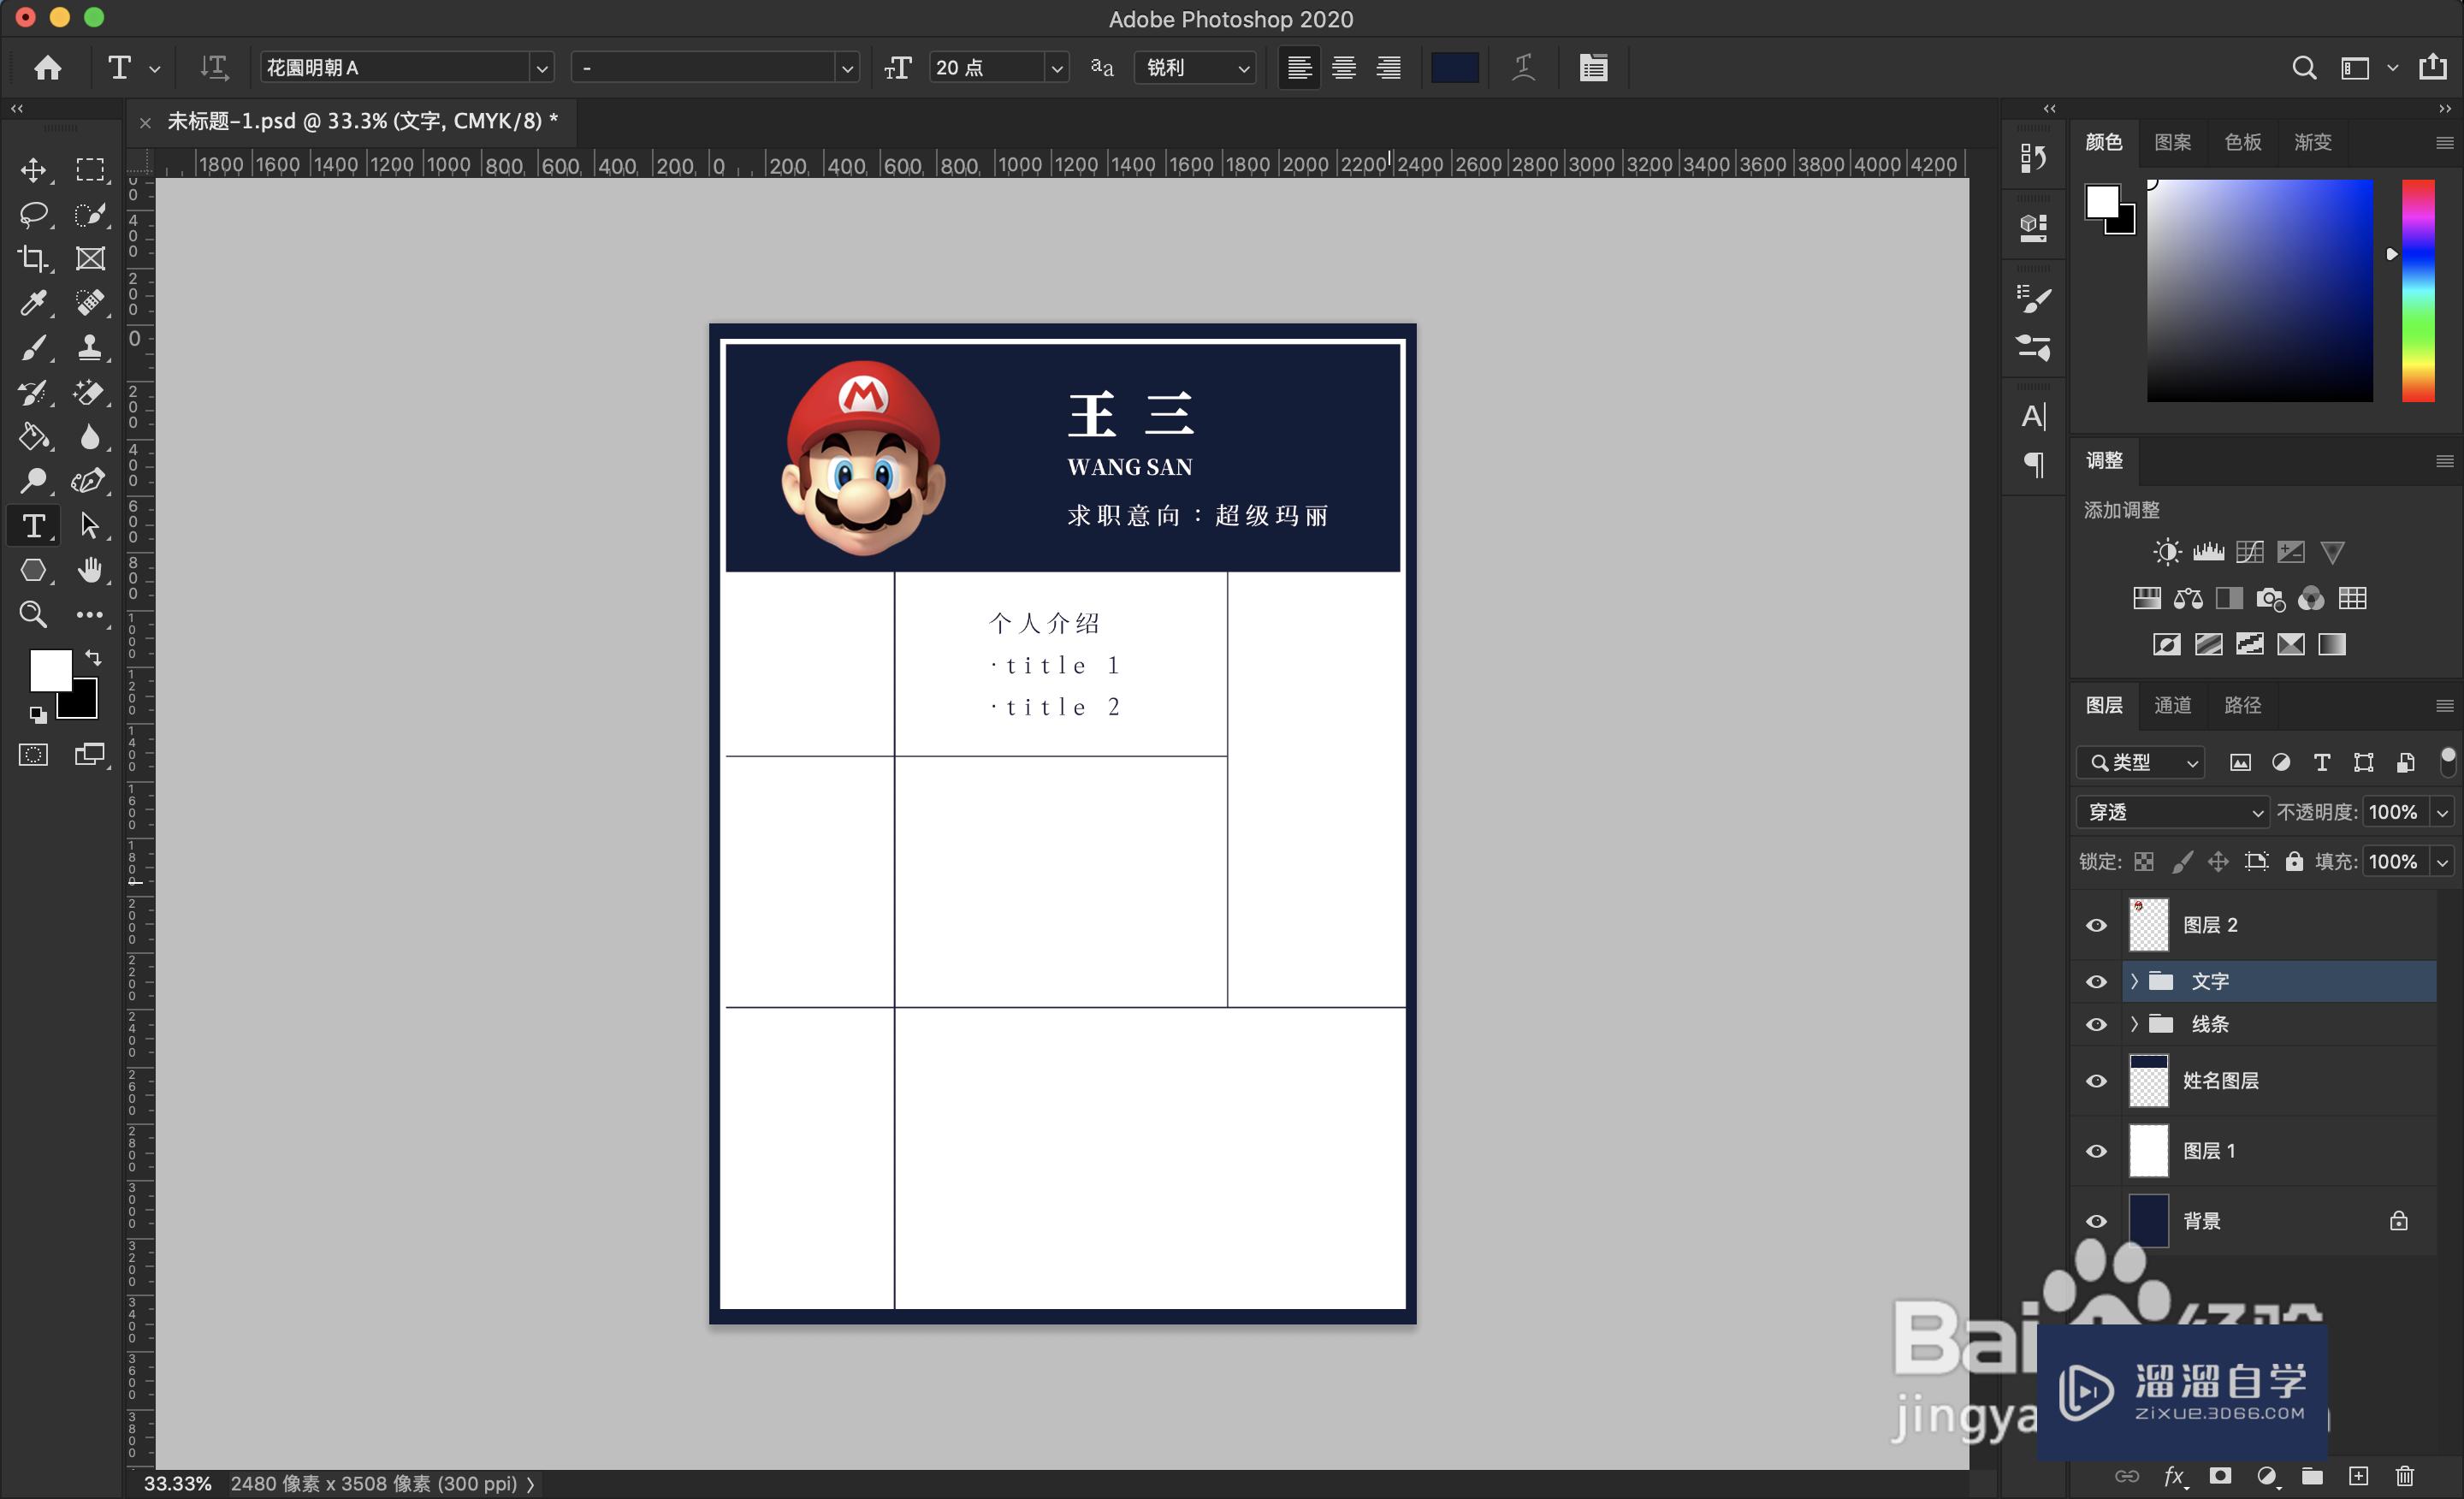Select the Brush tool
The image size is (2464, 1499).
tap(33, 347)
